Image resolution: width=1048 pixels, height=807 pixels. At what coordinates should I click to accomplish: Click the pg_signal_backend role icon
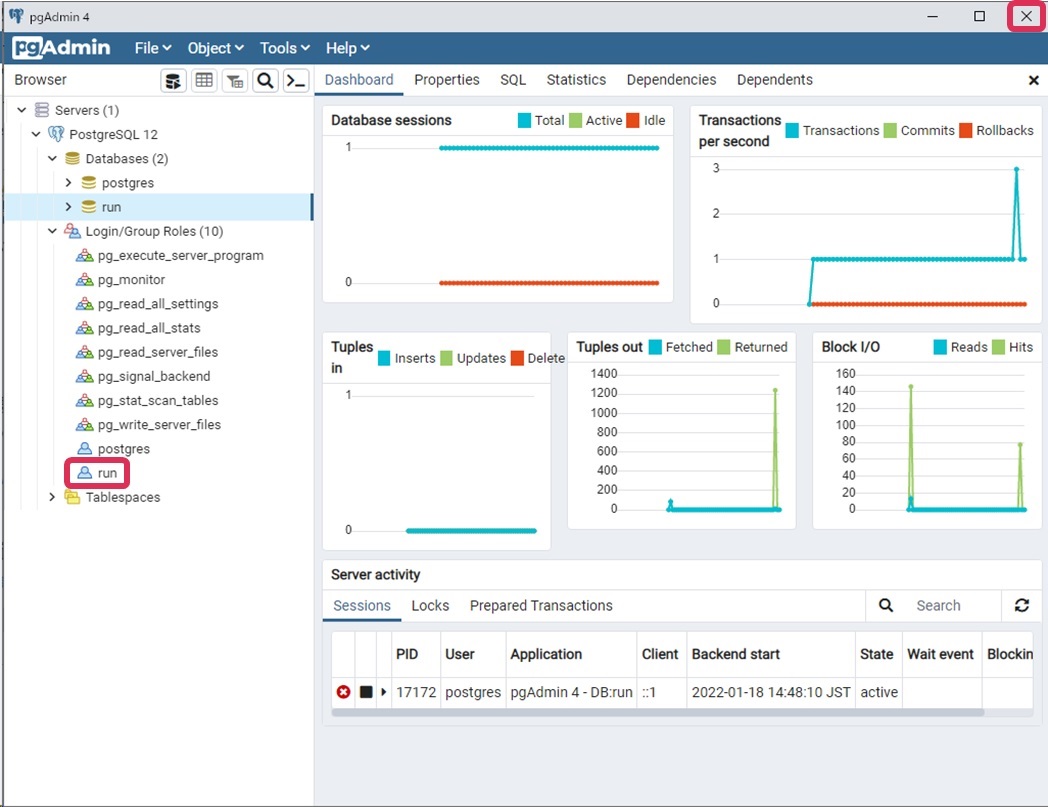(84, 376)
